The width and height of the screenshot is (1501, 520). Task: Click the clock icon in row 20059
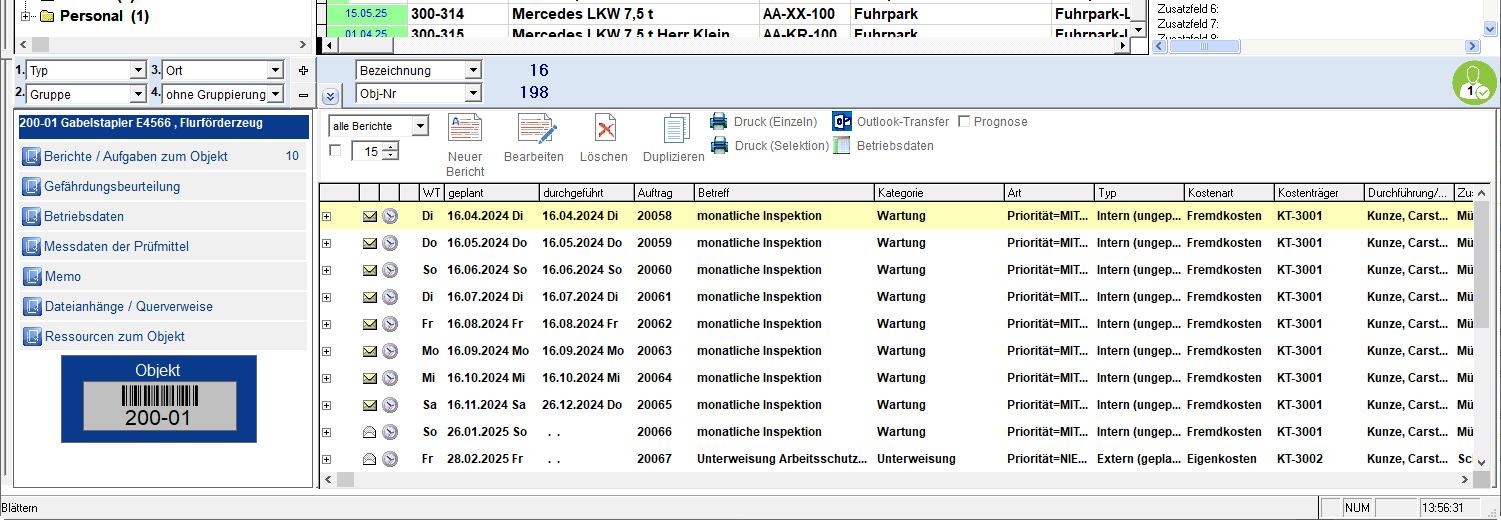pyautogui.click(x=390, y=243)
